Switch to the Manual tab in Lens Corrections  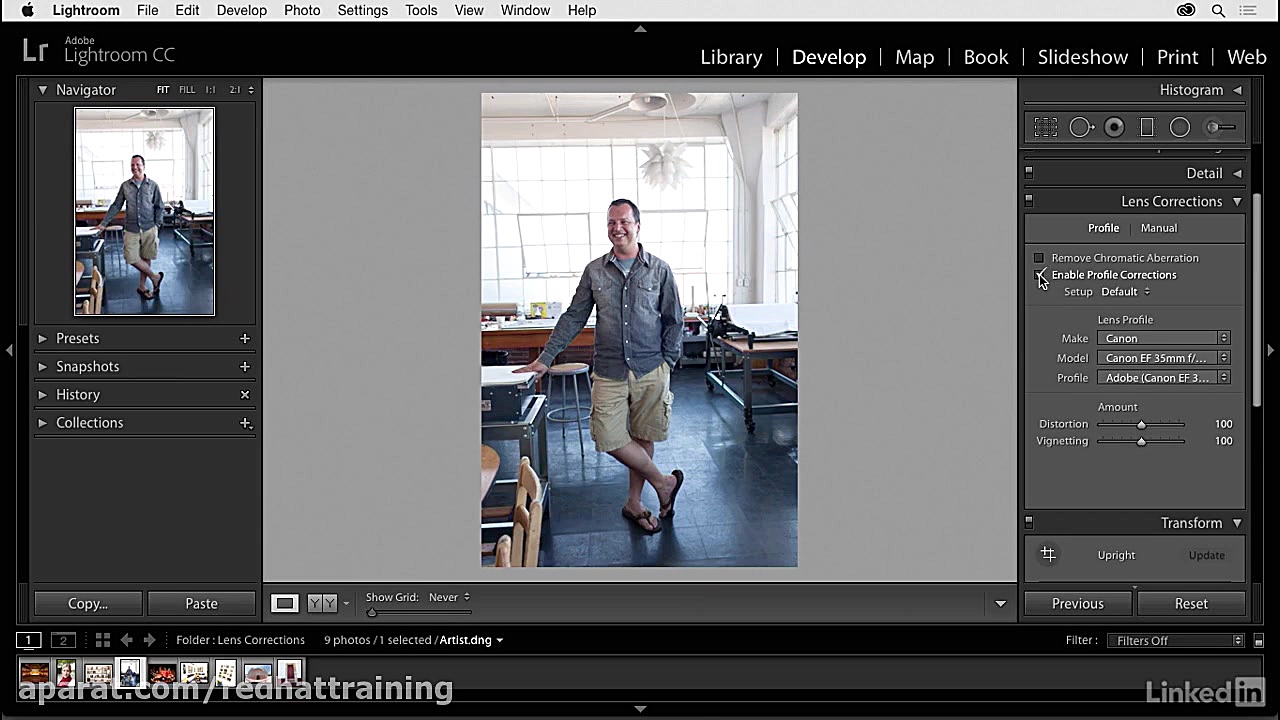coord(1158,227)
